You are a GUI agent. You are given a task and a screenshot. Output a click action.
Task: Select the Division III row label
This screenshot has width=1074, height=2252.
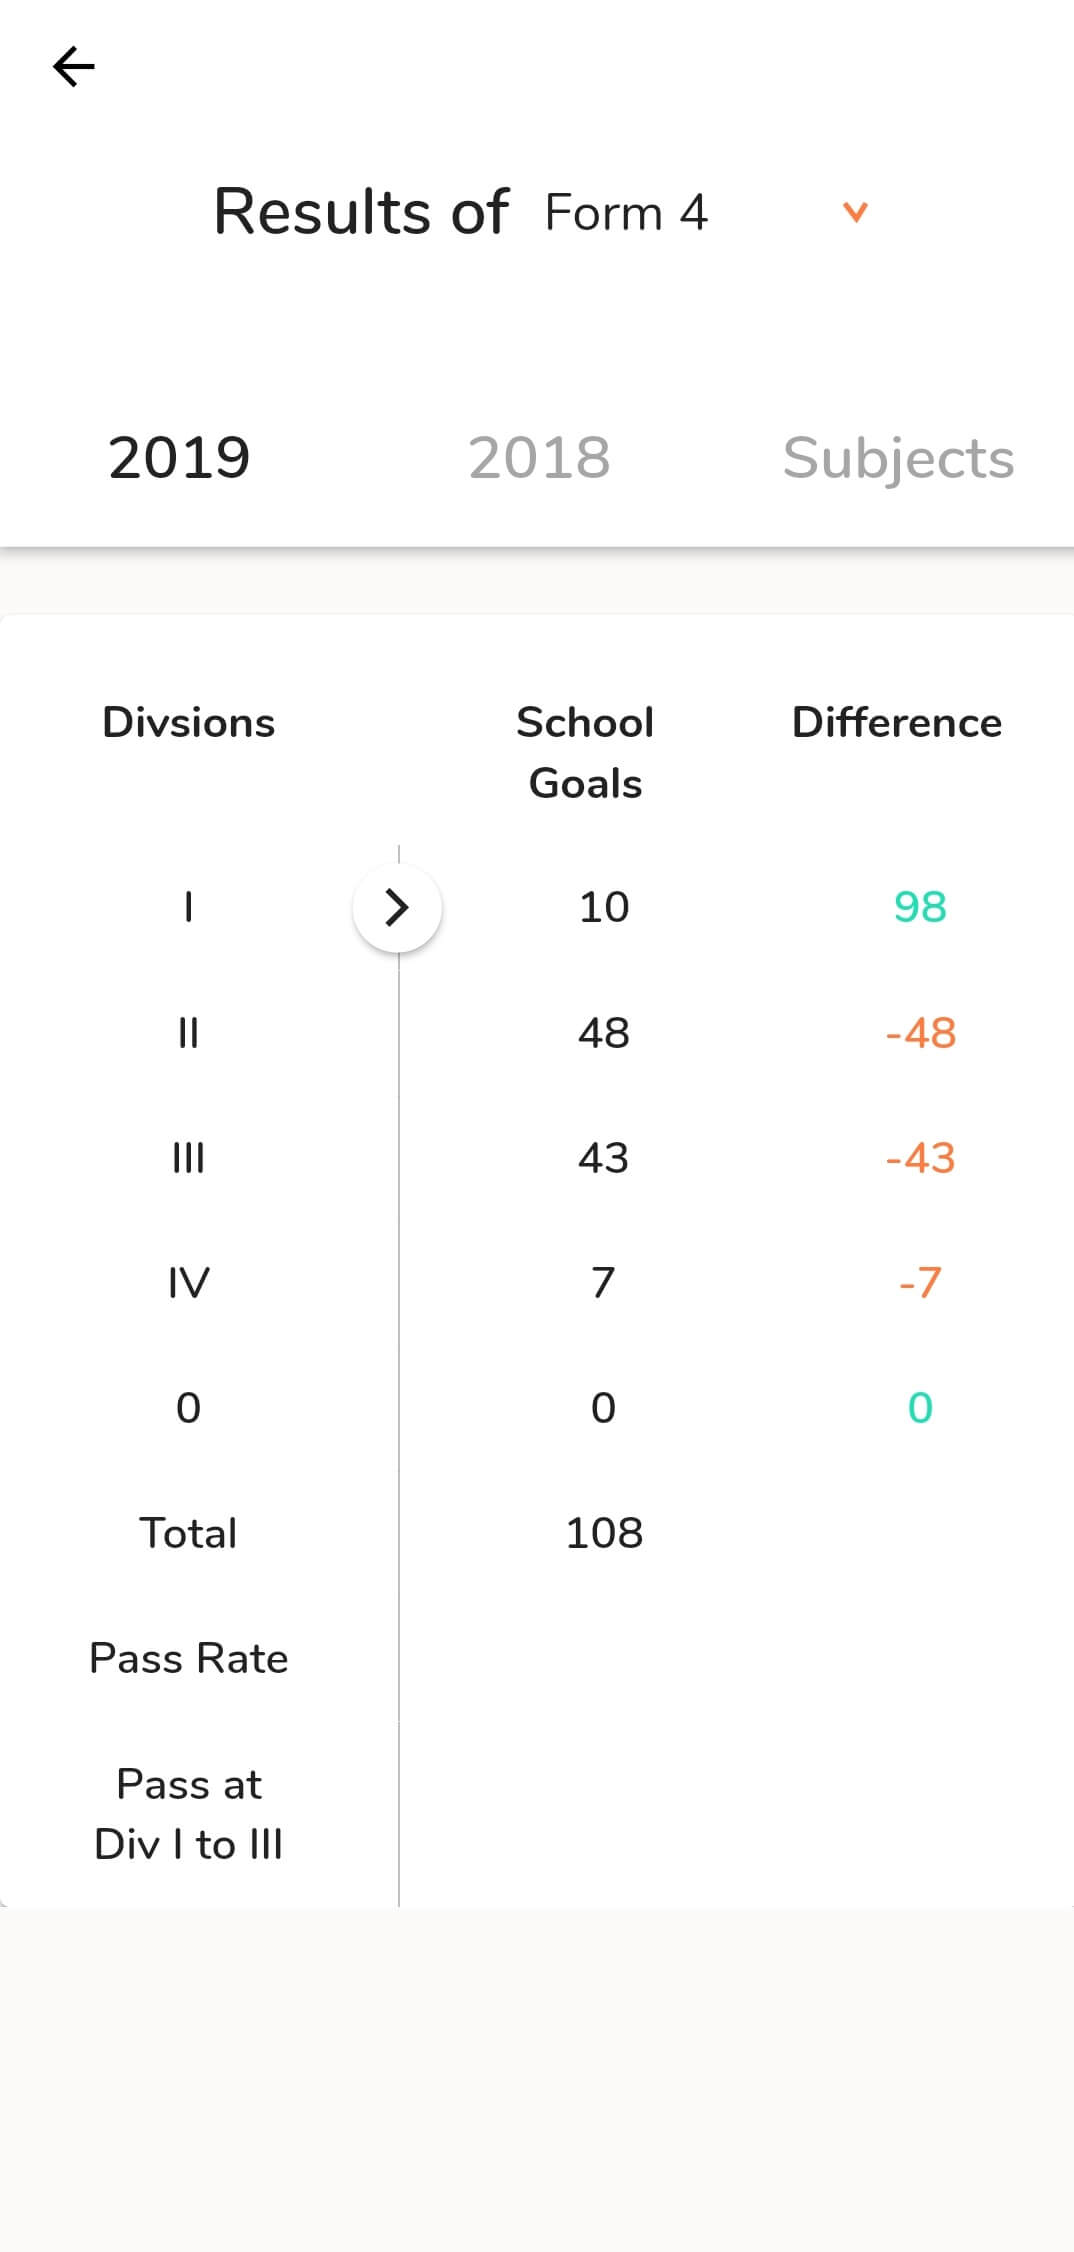[188, 1157]
